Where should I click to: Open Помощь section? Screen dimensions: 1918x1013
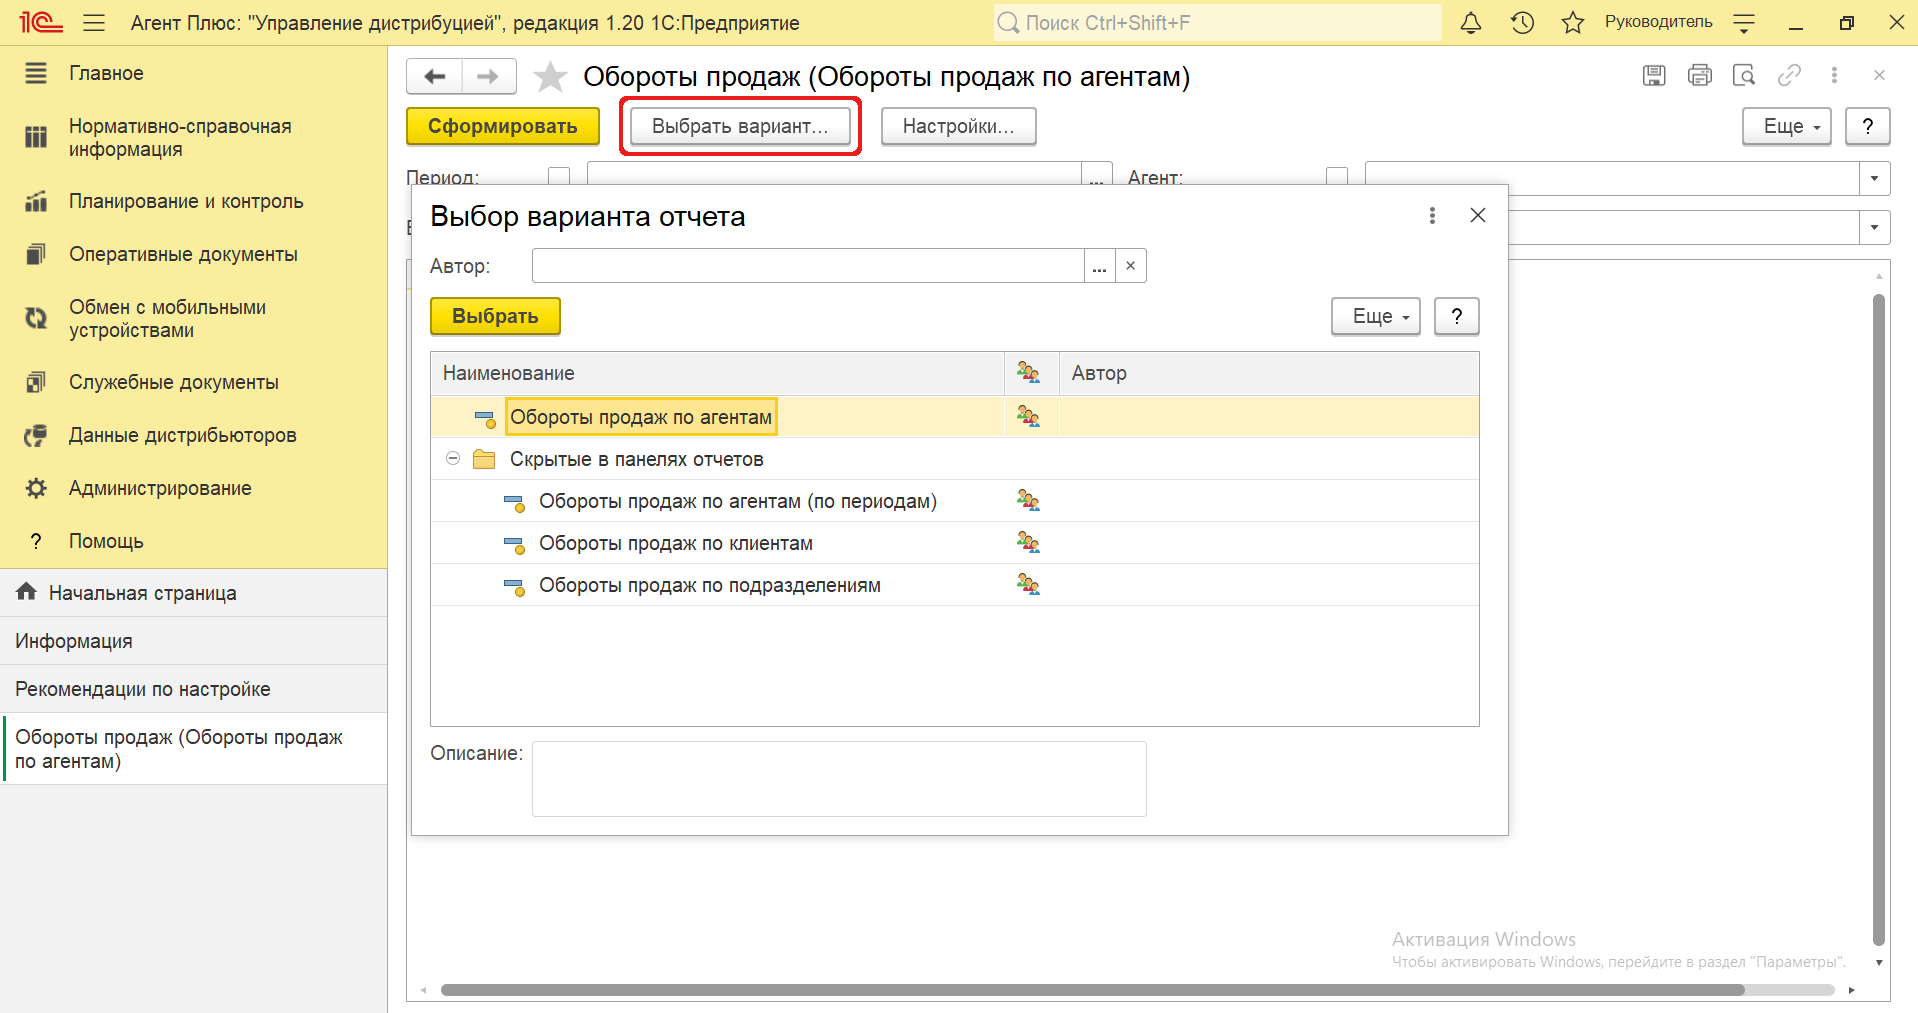click(193, 541)
